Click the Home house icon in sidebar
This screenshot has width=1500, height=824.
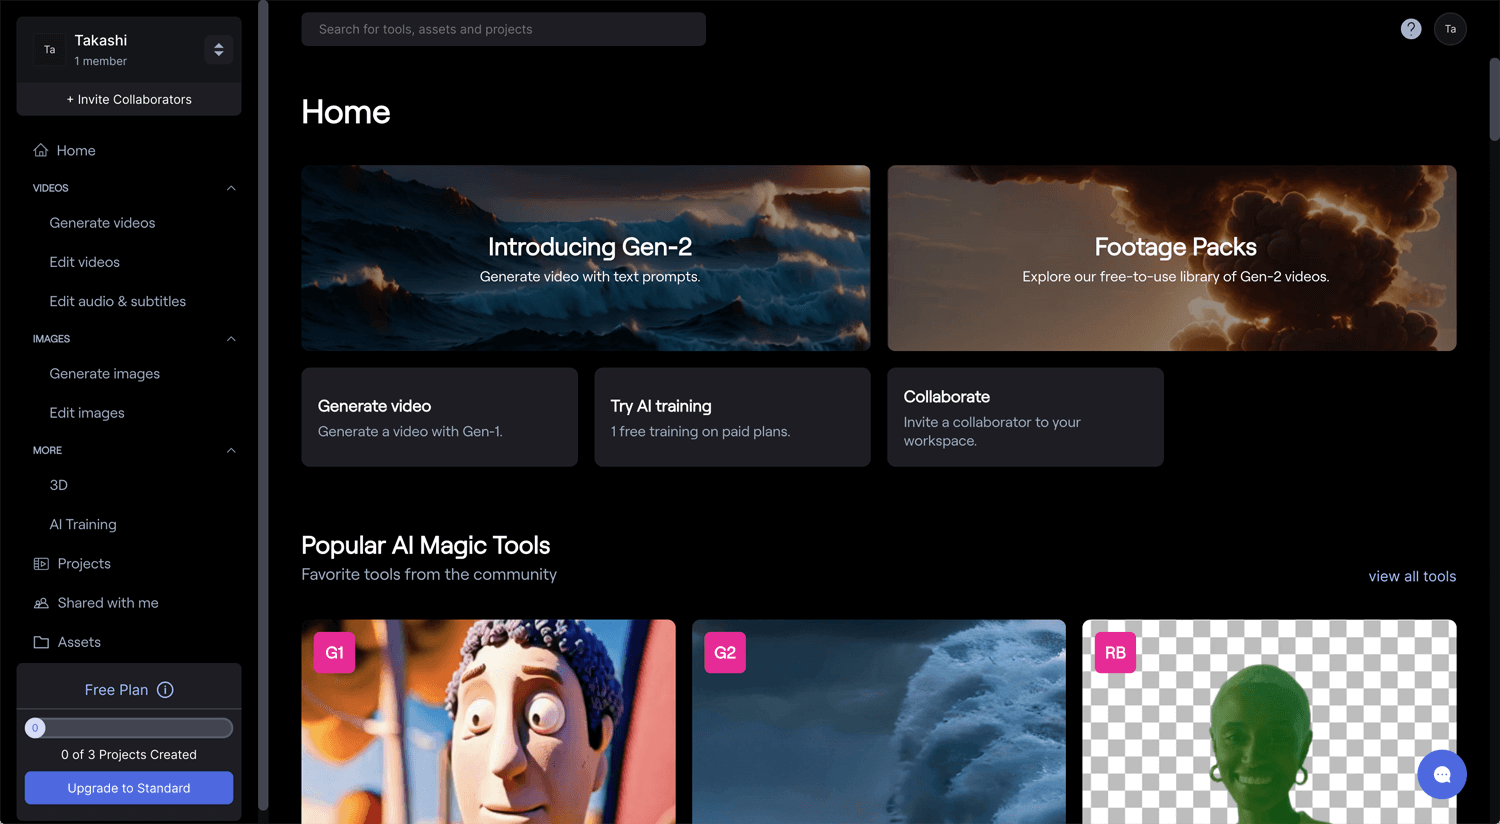41,150
